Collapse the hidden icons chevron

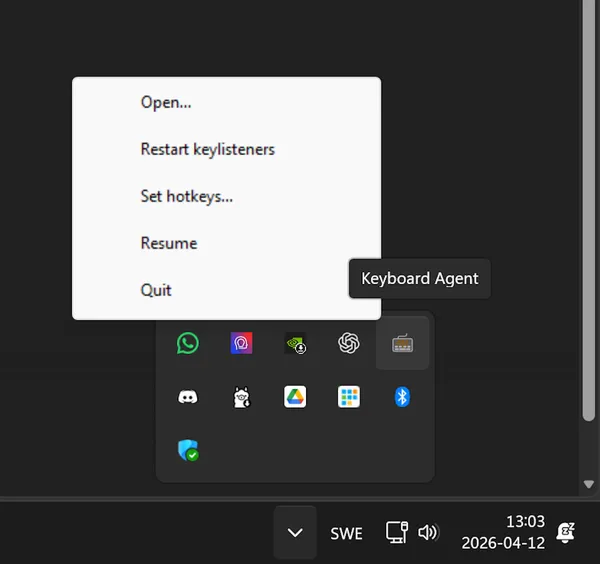pyautogui.click(x=295, y=533)
